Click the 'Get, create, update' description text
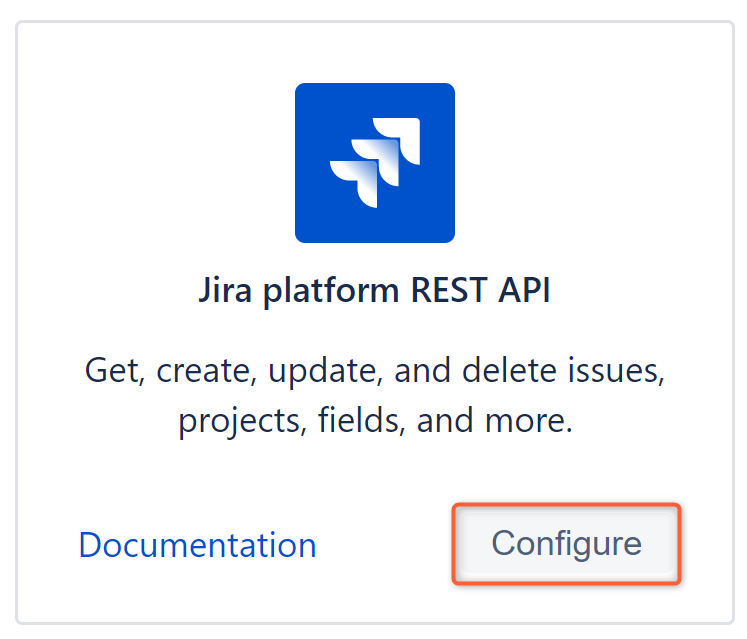The image size is (747, 639). [x=375, y=396]
